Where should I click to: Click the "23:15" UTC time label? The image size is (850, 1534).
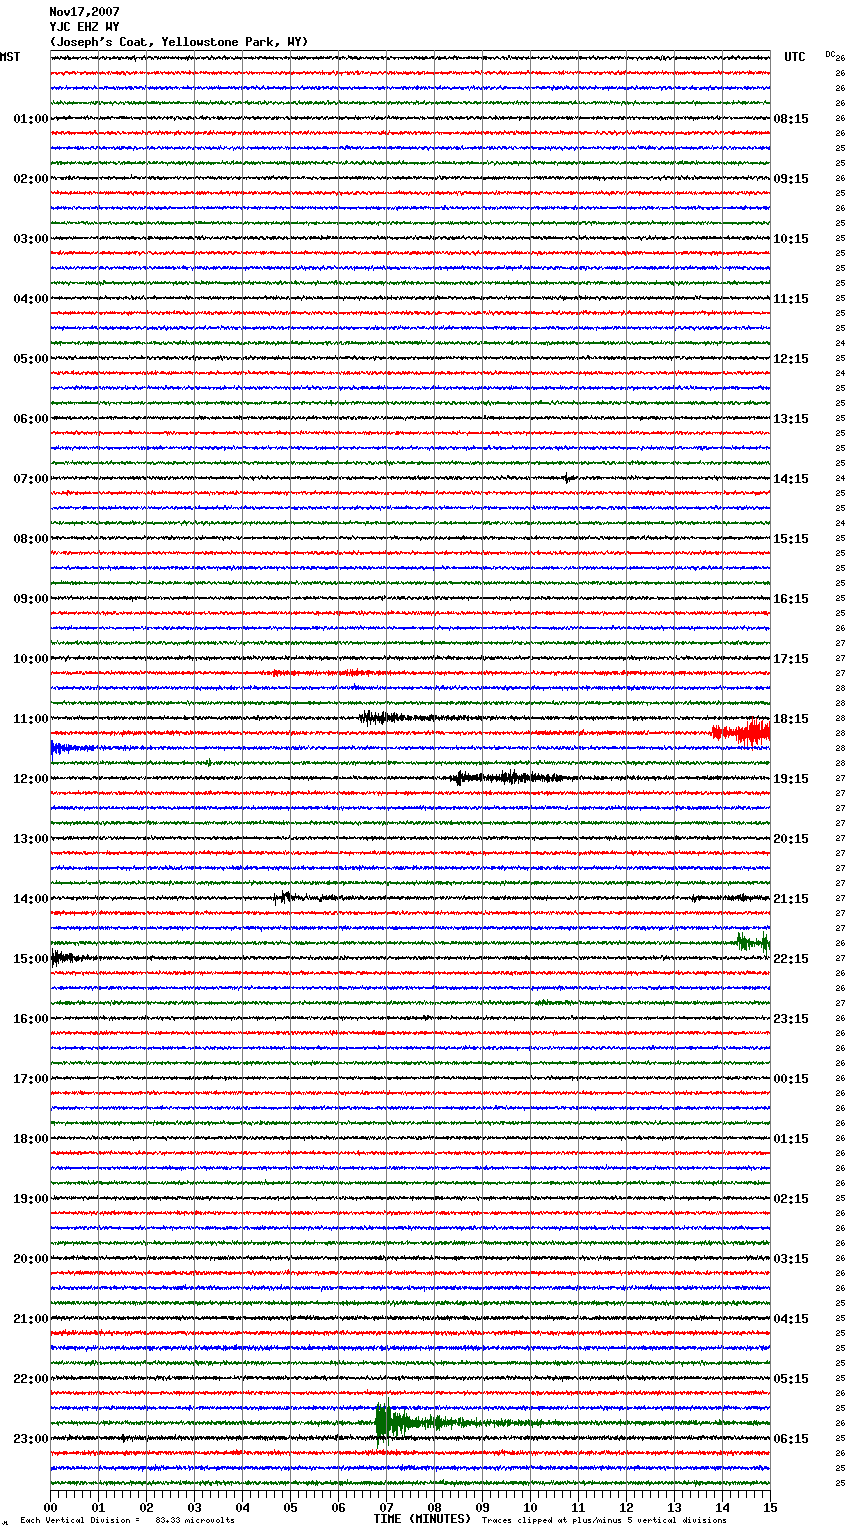click(x=791, y=1019)
